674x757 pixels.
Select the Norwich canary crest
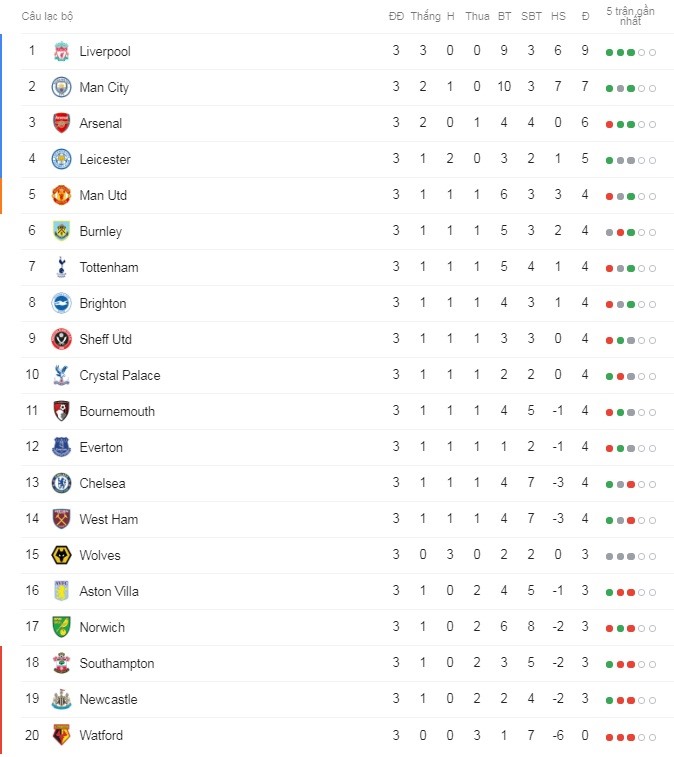coord(61,627)
